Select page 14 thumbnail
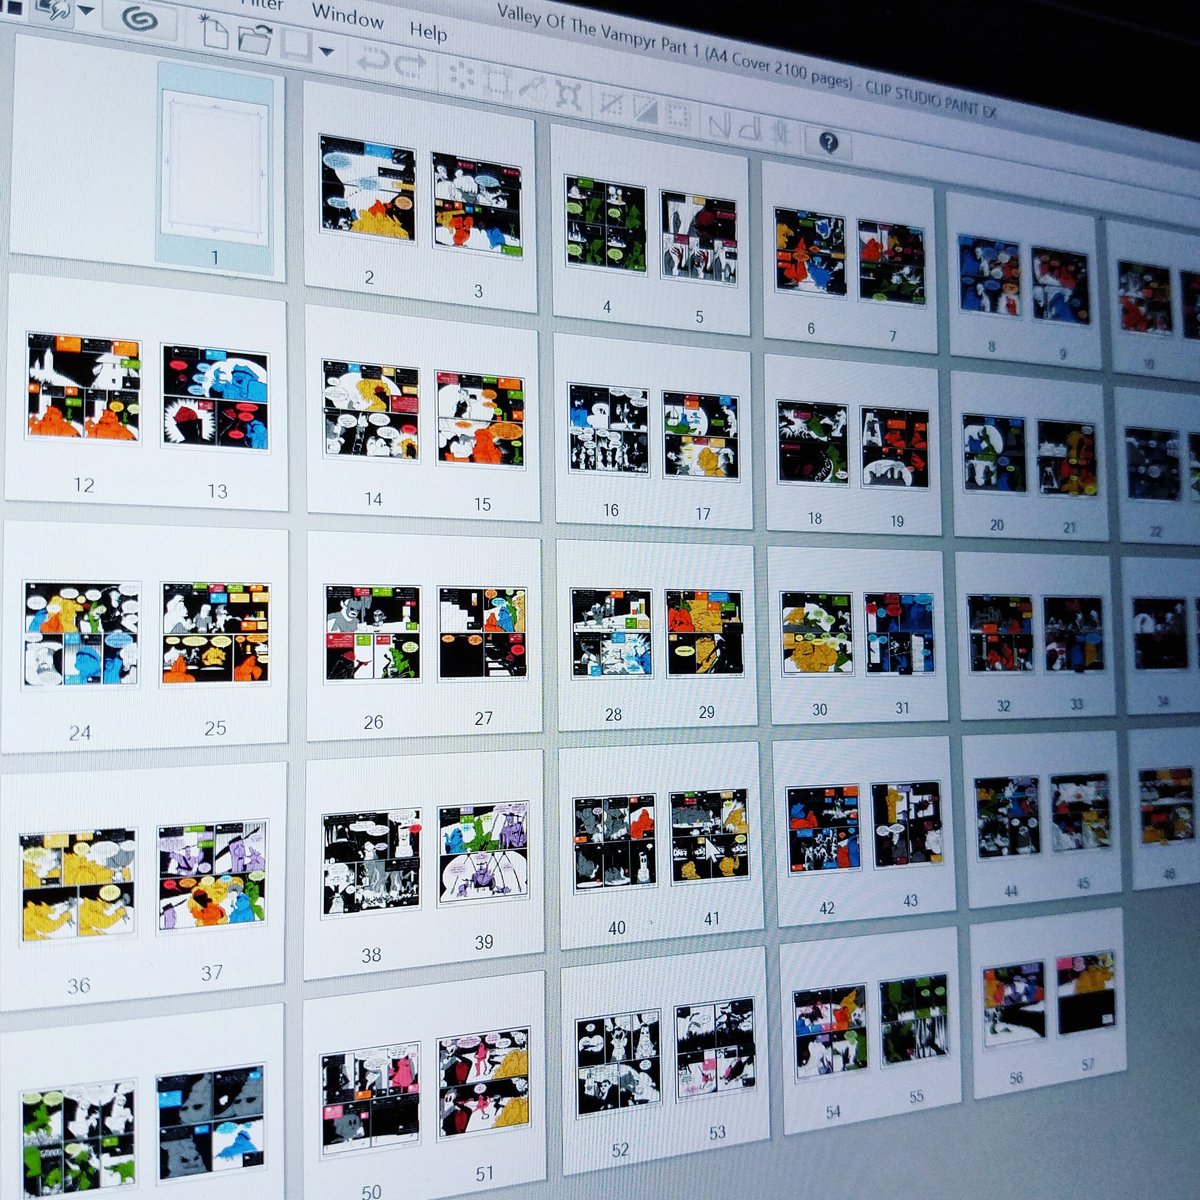 coord(370,411)
